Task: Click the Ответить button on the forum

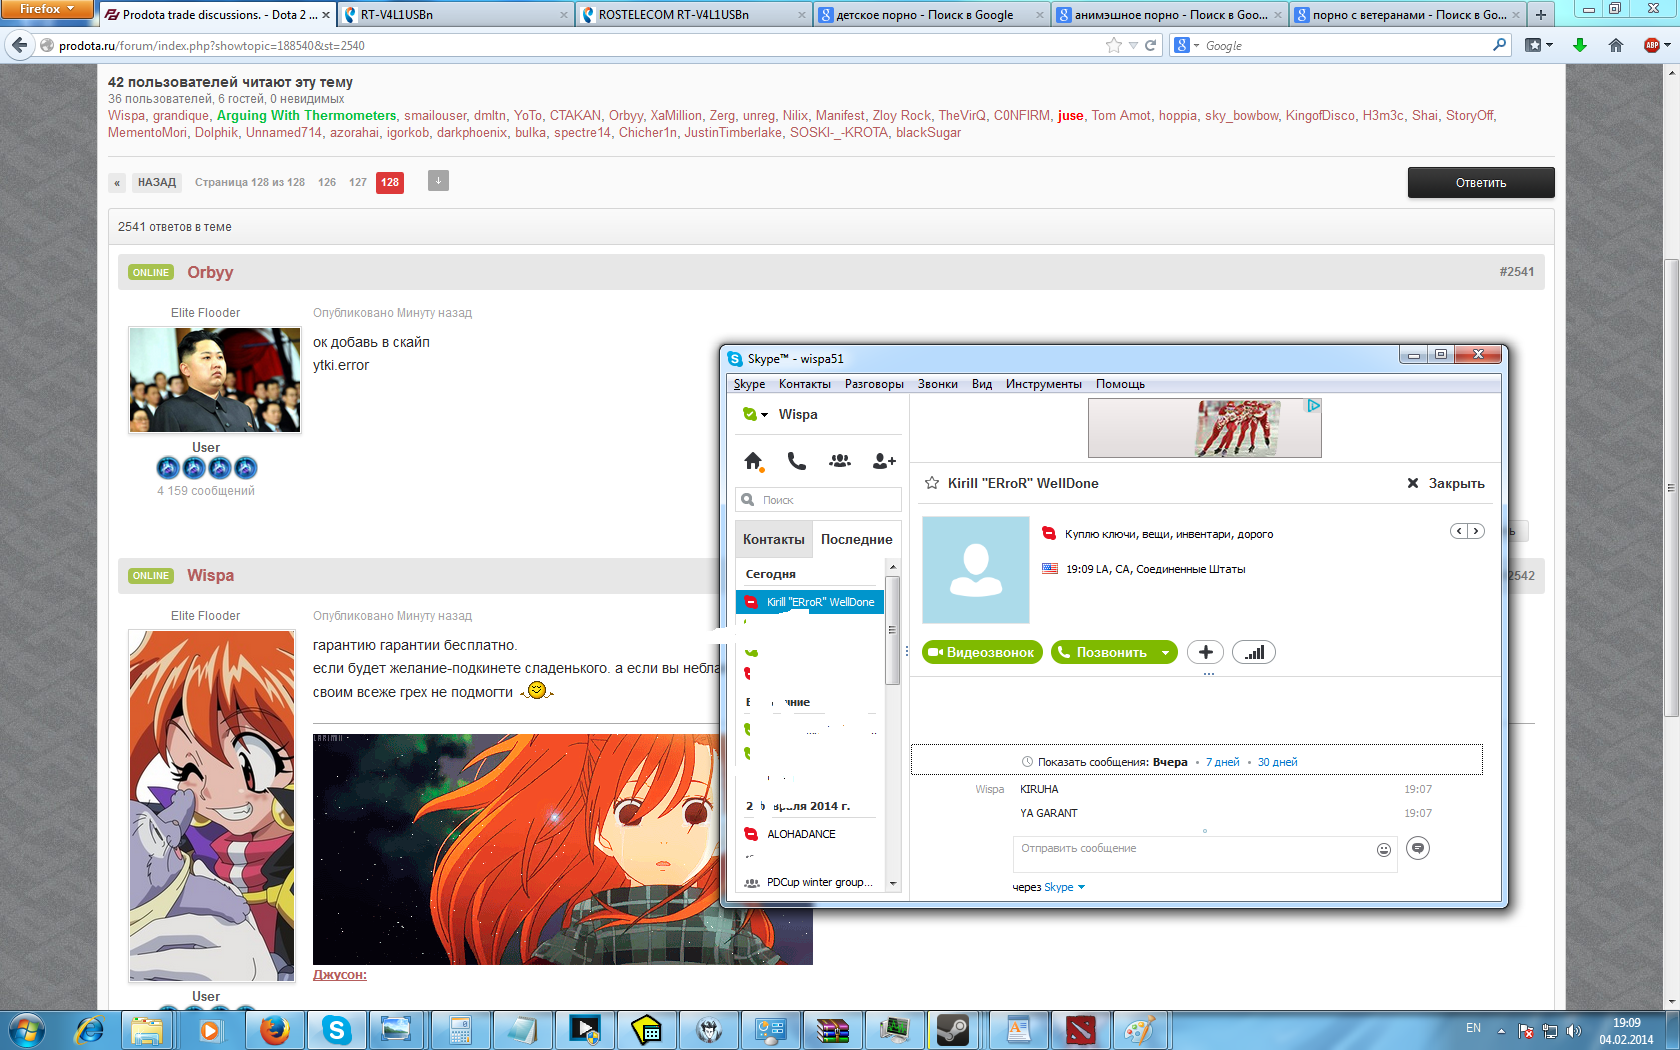Action: coord(1480,183)
